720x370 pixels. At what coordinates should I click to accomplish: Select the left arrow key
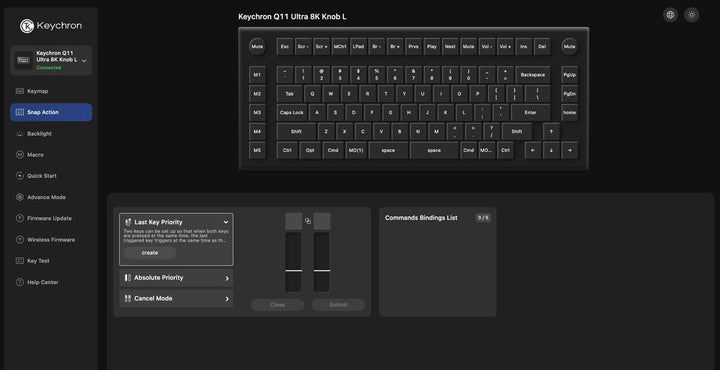(x=533, y=150)
